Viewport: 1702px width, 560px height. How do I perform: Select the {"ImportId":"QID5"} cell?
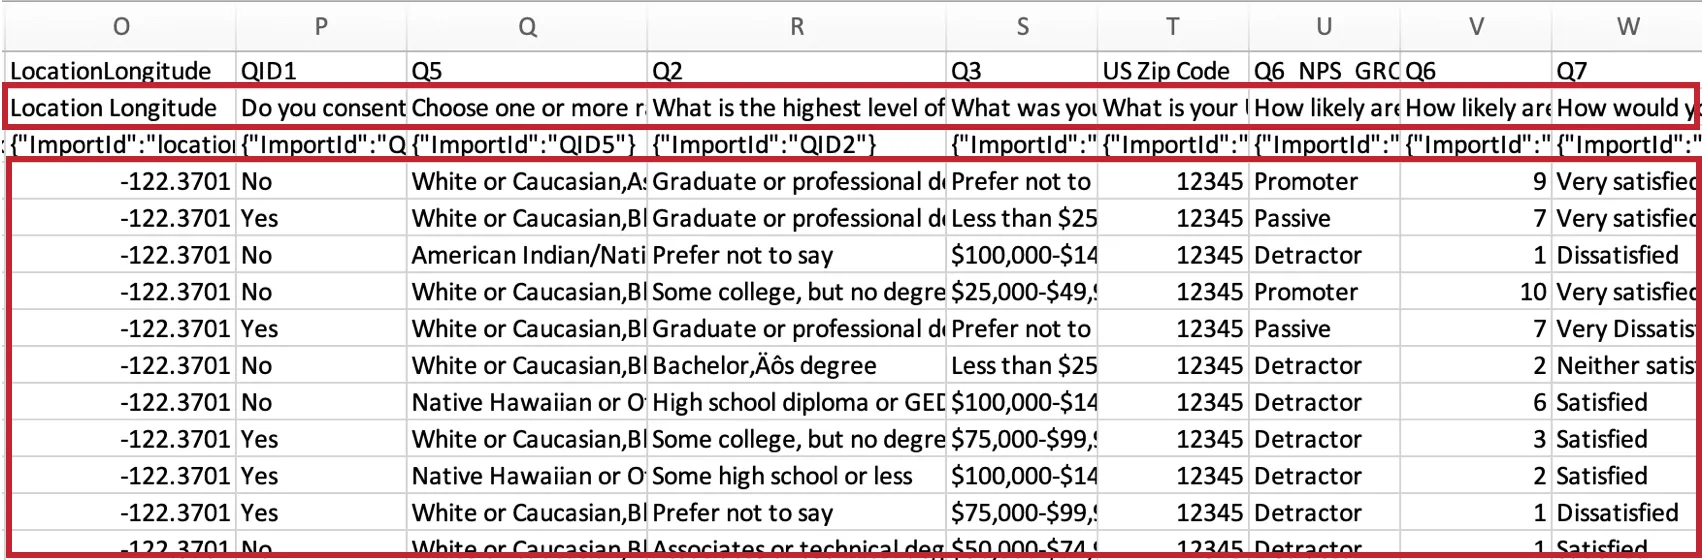click(526, 145)
